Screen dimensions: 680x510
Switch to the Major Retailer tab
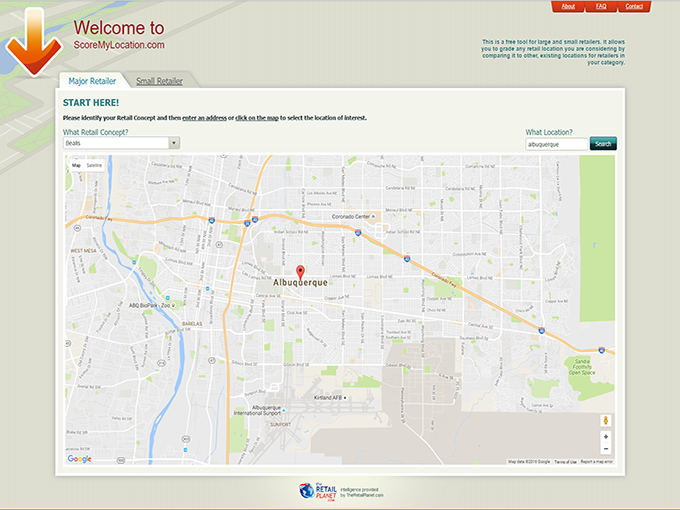92,81
